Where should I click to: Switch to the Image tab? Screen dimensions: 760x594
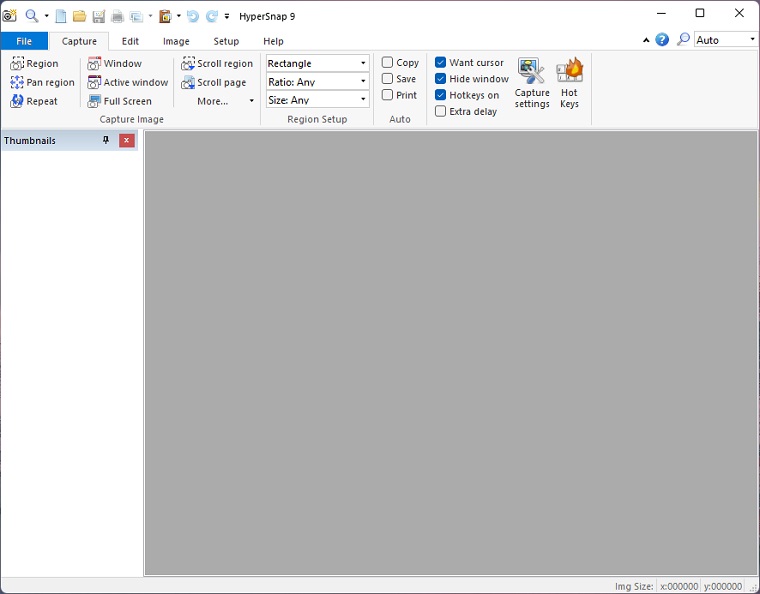(x=176, y=41)
